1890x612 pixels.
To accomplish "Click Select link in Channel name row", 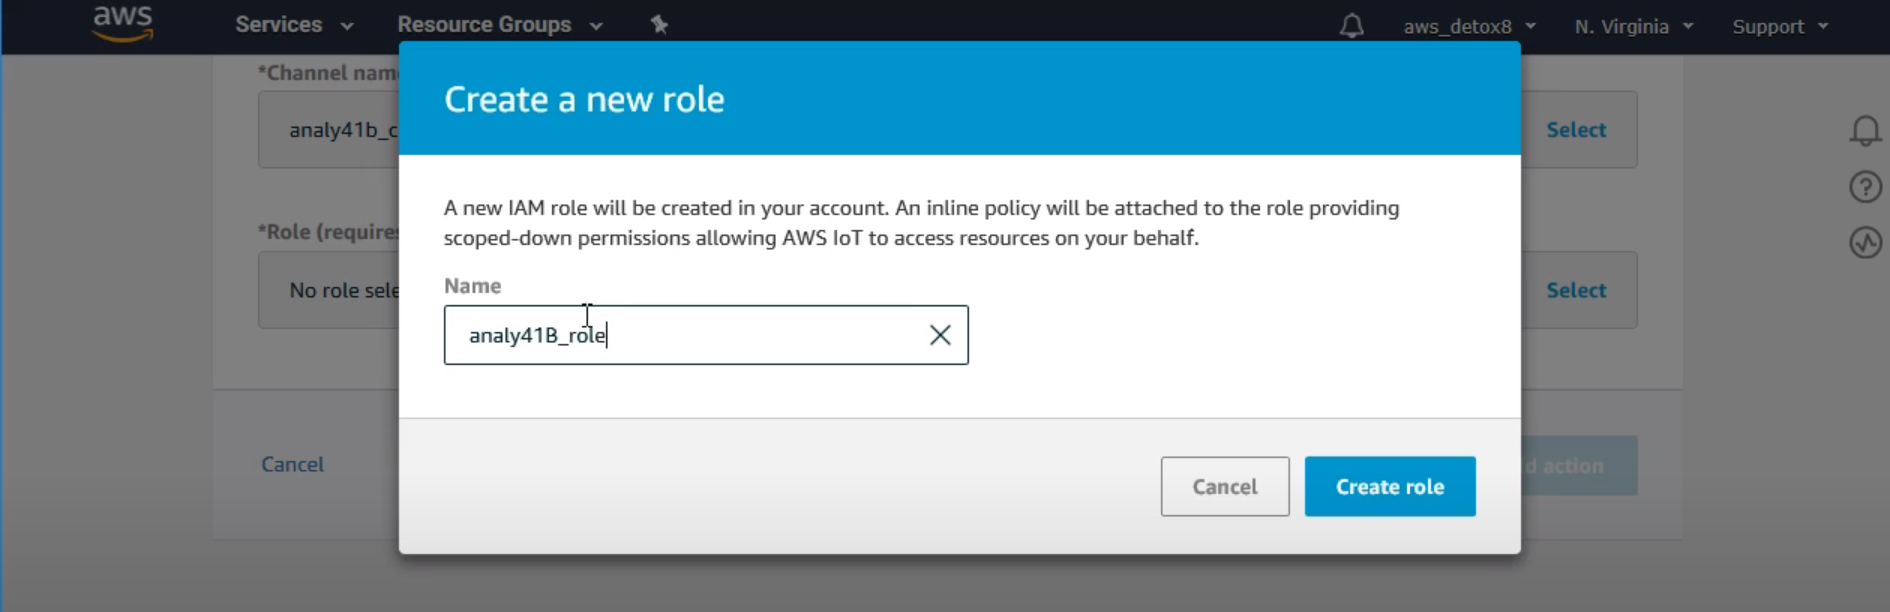I will [x=1576, y=130].
